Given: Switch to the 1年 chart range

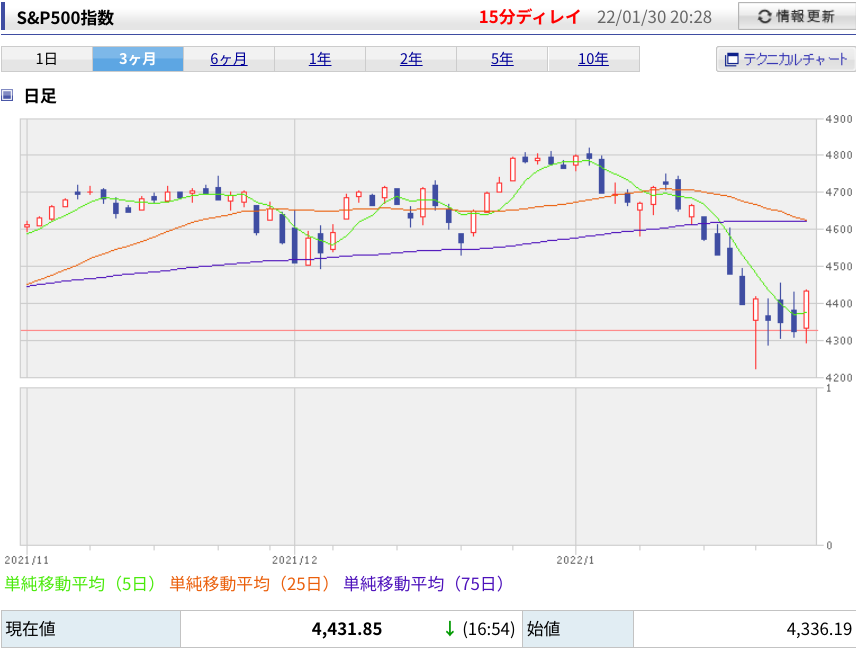Looking at the screenshot, I should 320,59.
